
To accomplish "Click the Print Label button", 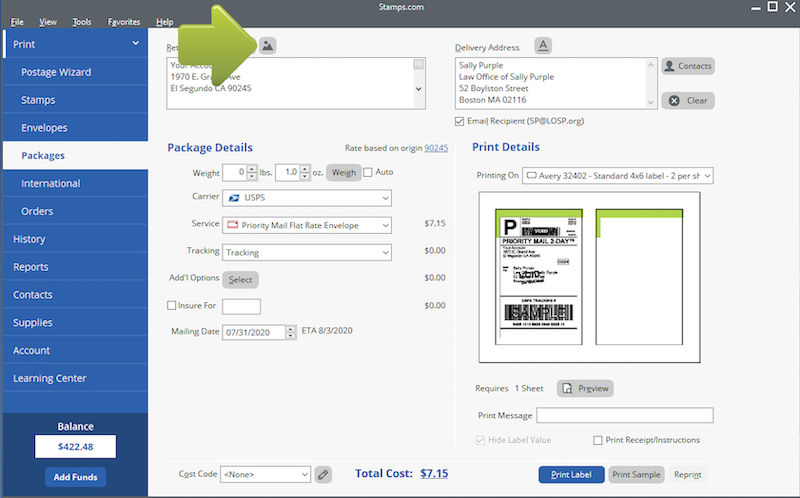I will (x=571, y=474).
